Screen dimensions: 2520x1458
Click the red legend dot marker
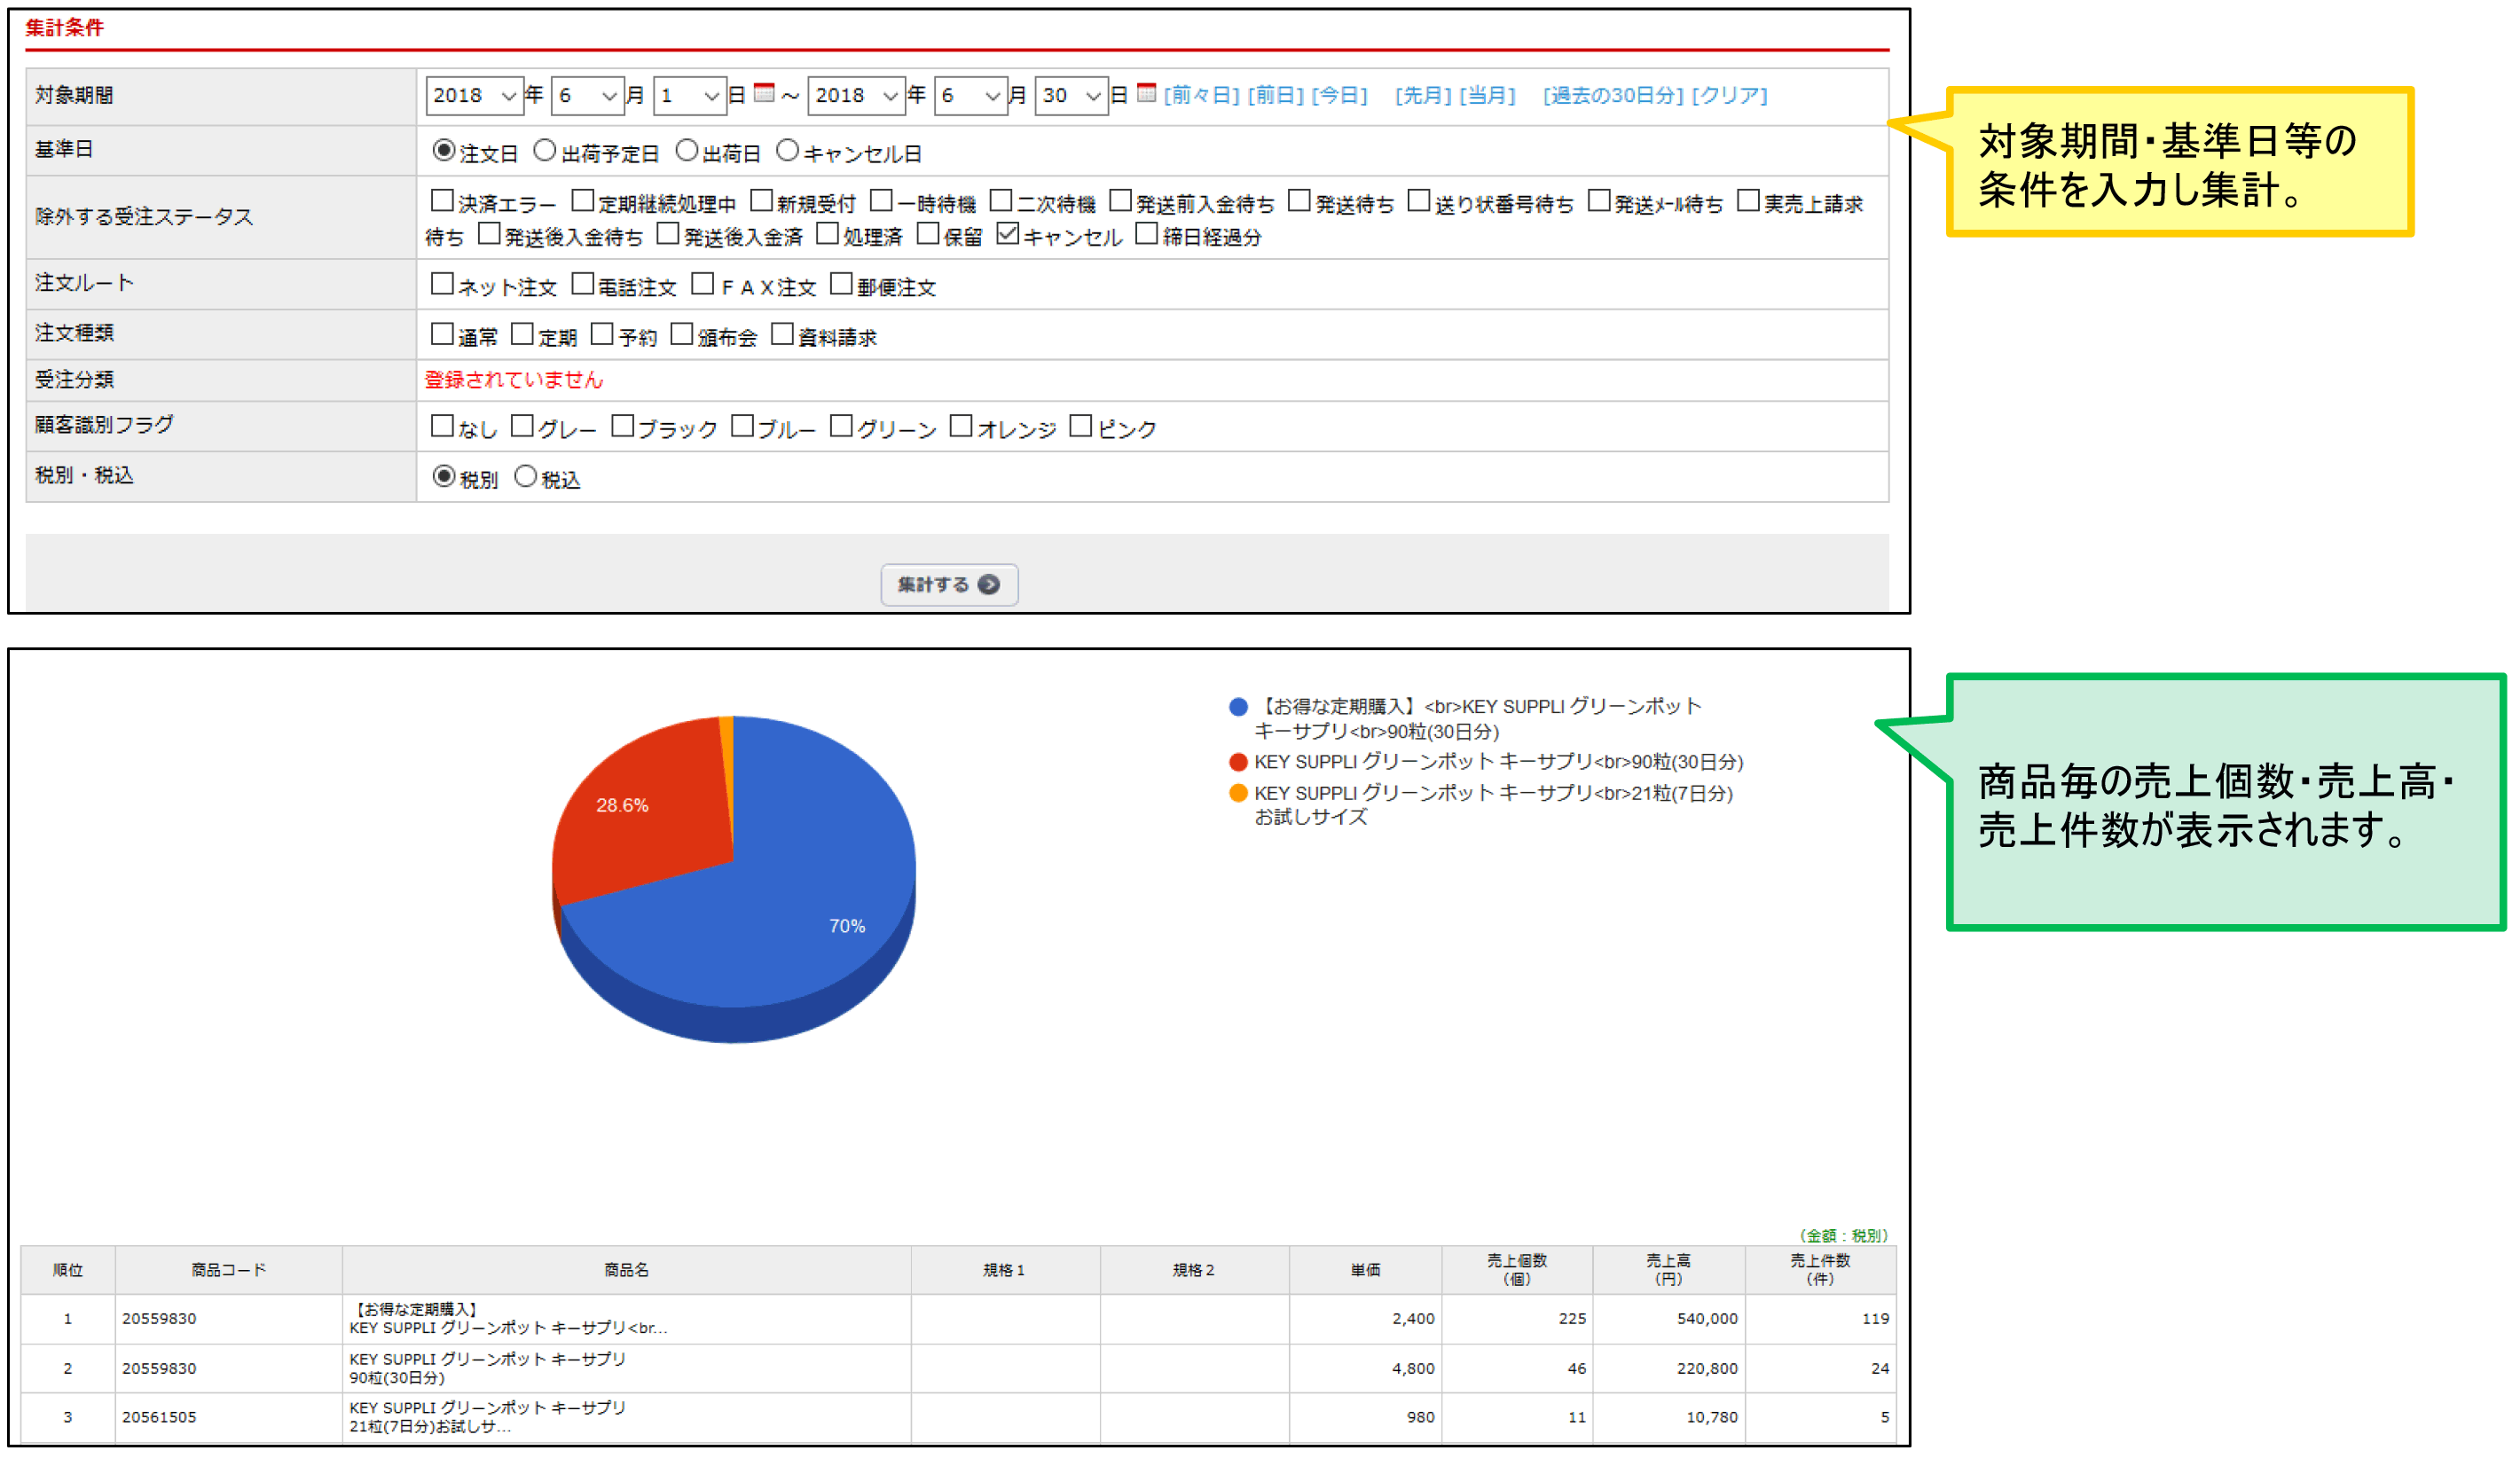pyautogui.click(x=1238, y=762)
